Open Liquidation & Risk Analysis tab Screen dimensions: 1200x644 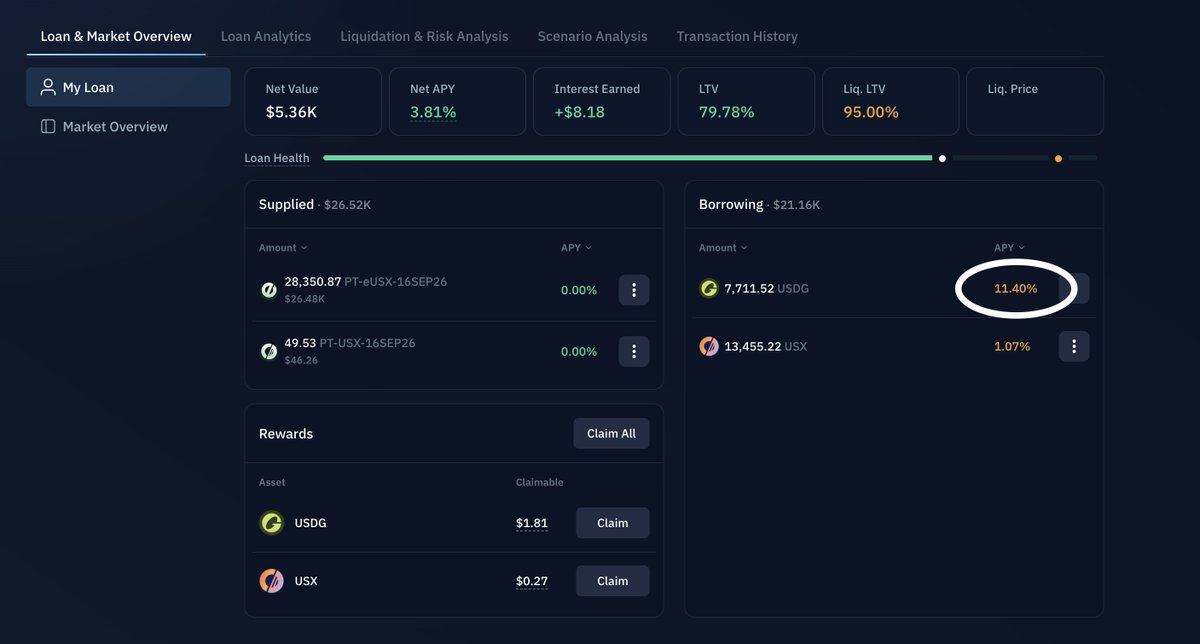(x=424, y=36)
